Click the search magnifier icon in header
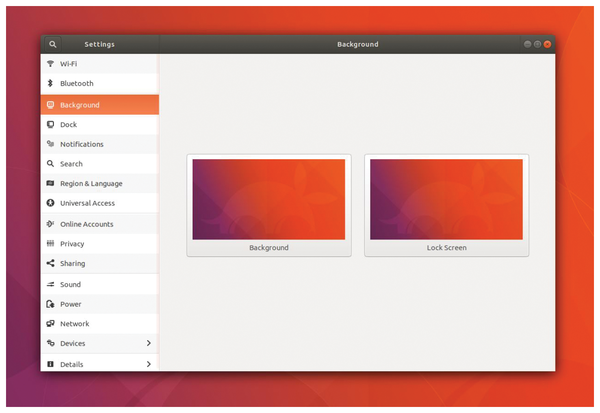This screenshot has width=600, height=413. click(x=52, y=44)
